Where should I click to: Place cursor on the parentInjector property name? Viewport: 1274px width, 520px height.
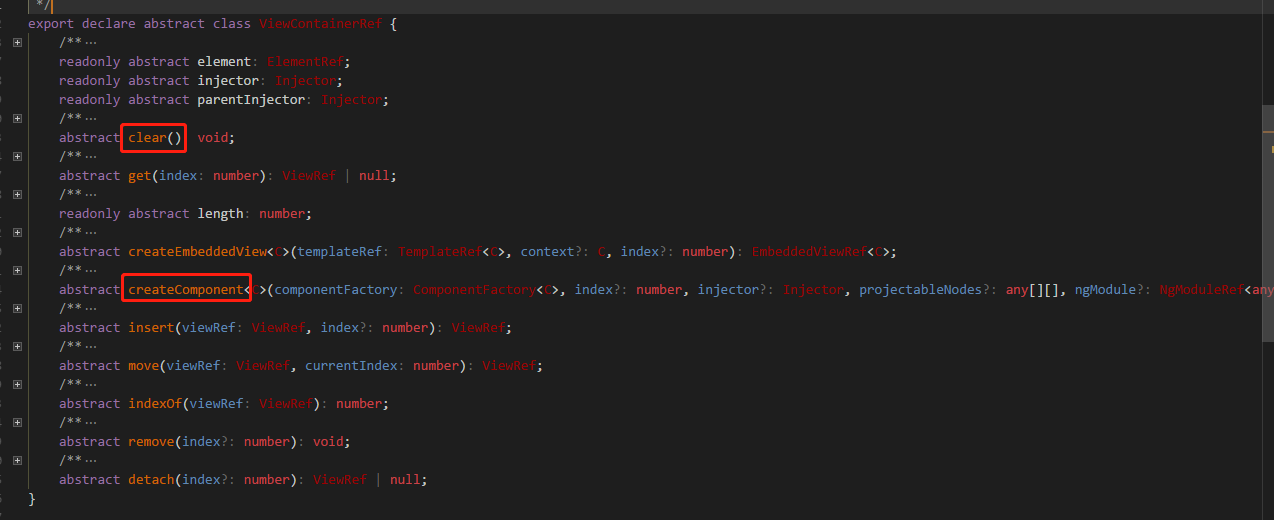click(251, 100)
